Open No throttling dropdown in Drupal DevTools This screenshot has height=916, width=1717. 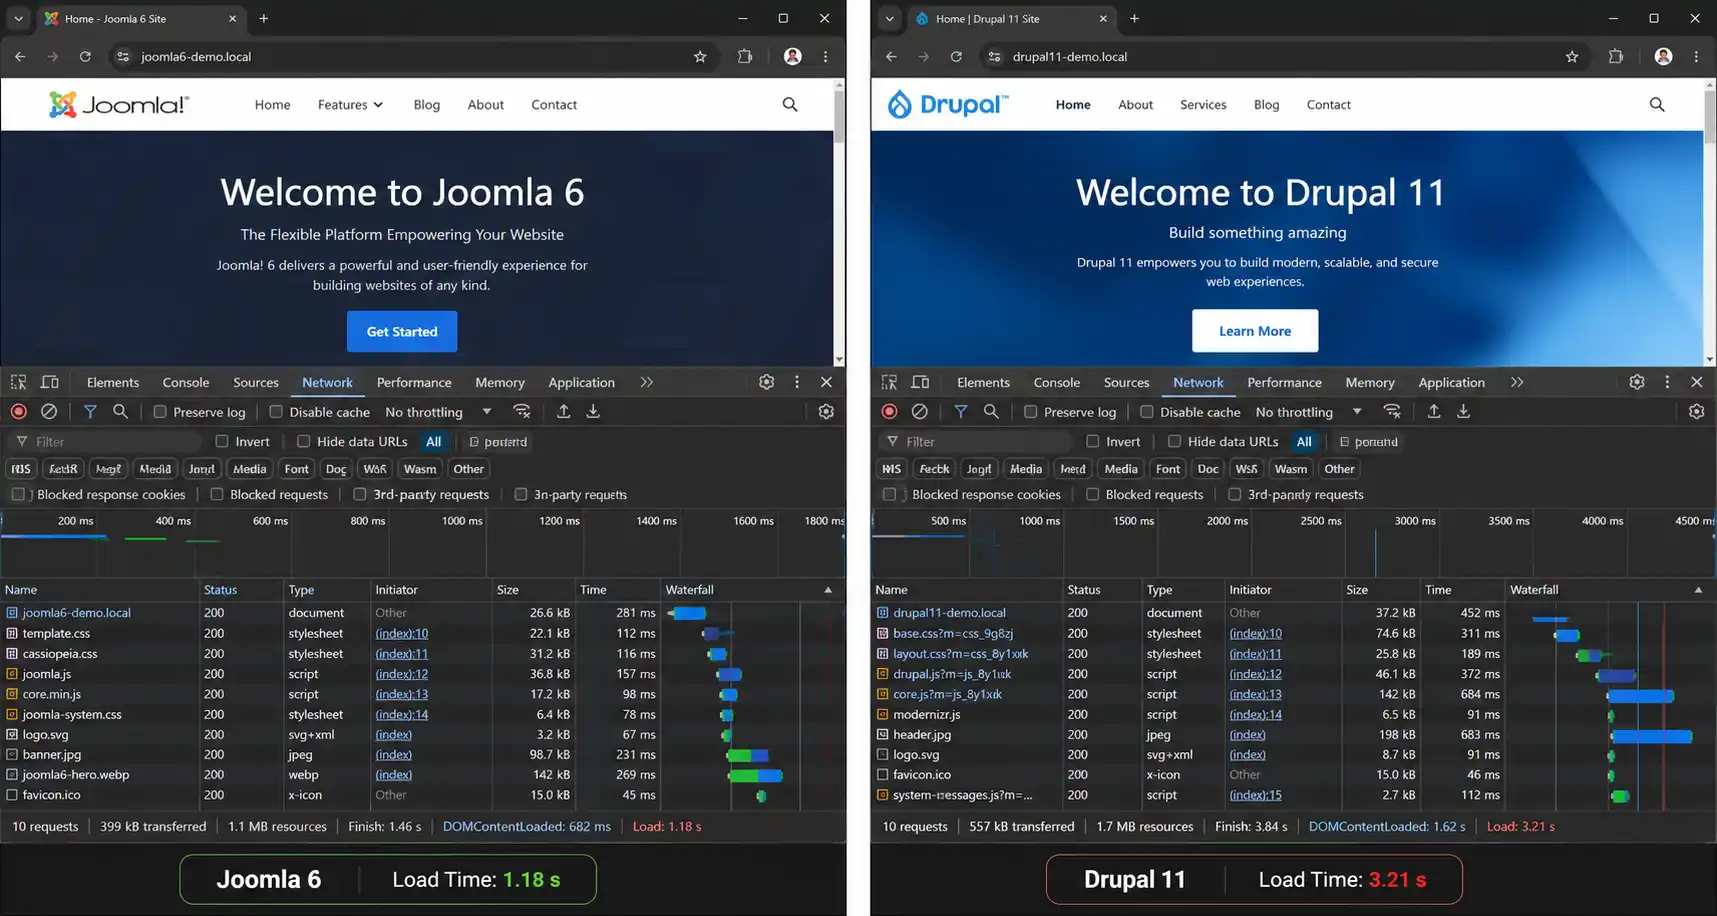pos(1309,412)
